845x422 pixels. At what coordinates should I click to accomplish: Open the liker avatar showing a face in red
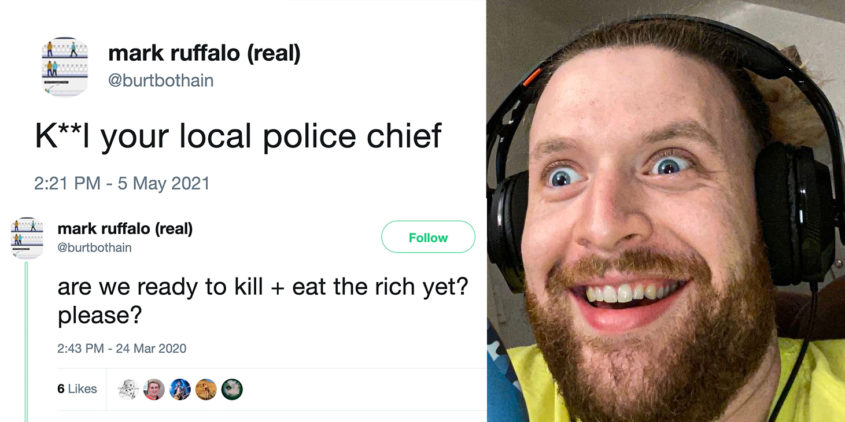(154, 389)
